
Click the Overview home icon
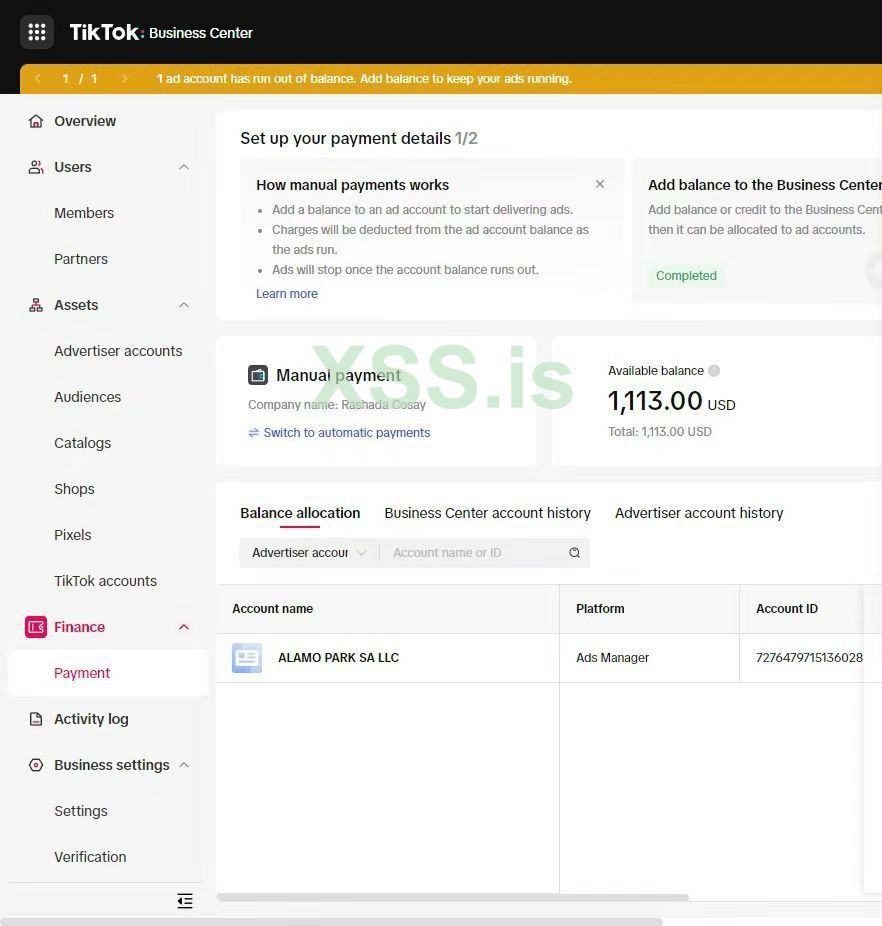coord(36,121)
